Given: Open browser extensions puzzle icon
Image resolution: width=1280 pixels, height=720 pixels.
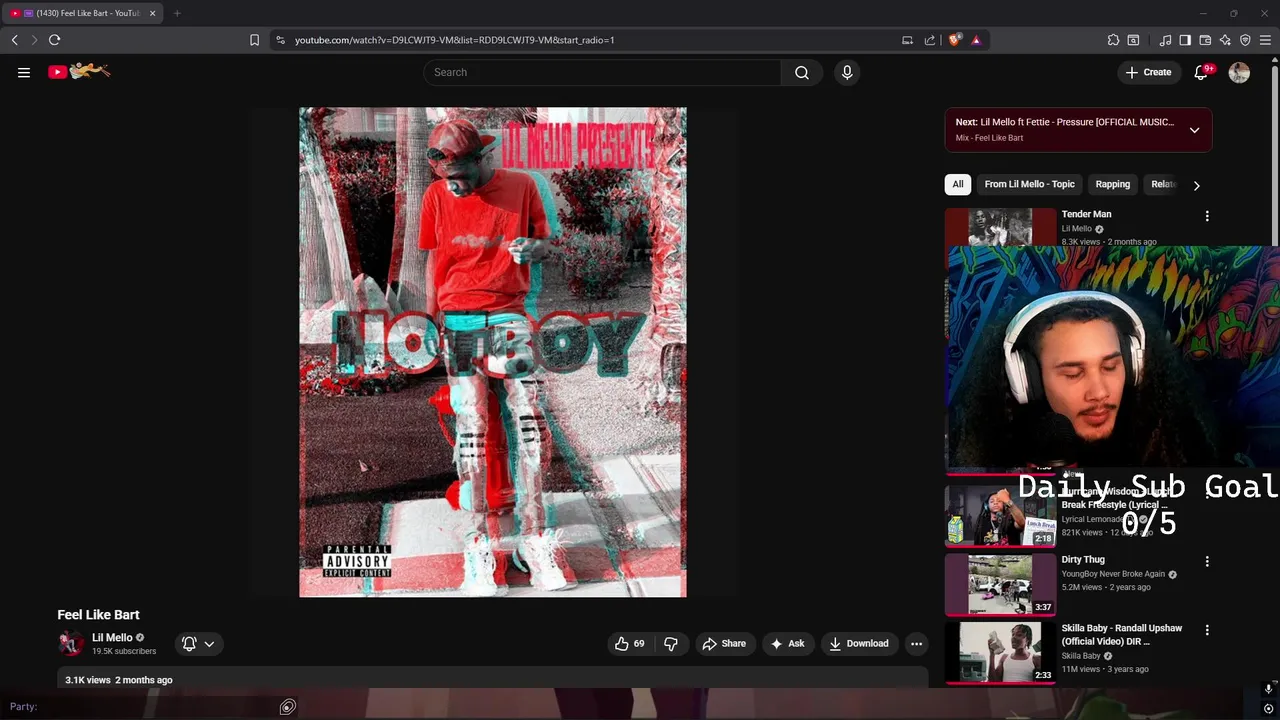Looking at the screenshot, I should pyautogui.click(x=1113, y=40).
